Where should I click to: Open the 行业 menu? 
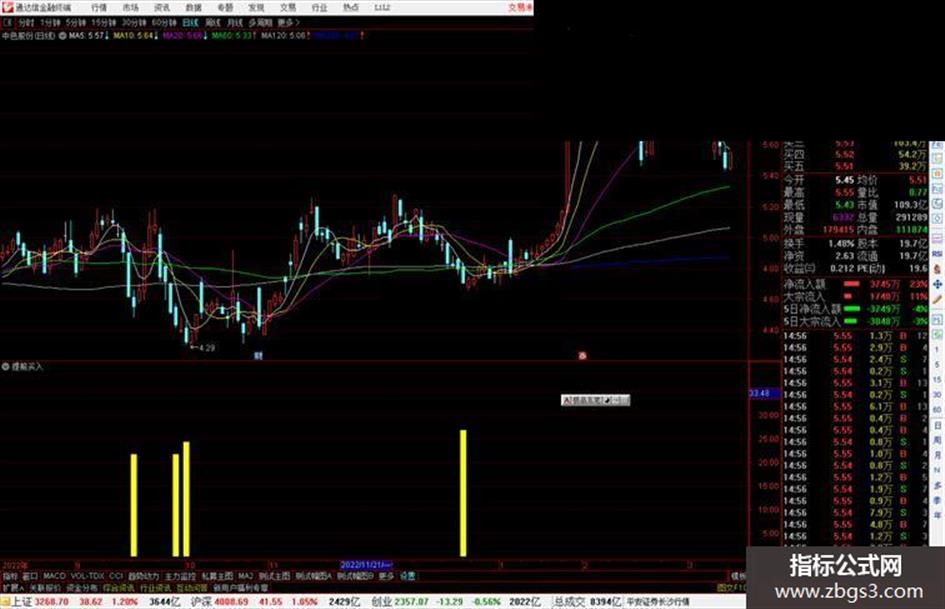pos(319,8)
